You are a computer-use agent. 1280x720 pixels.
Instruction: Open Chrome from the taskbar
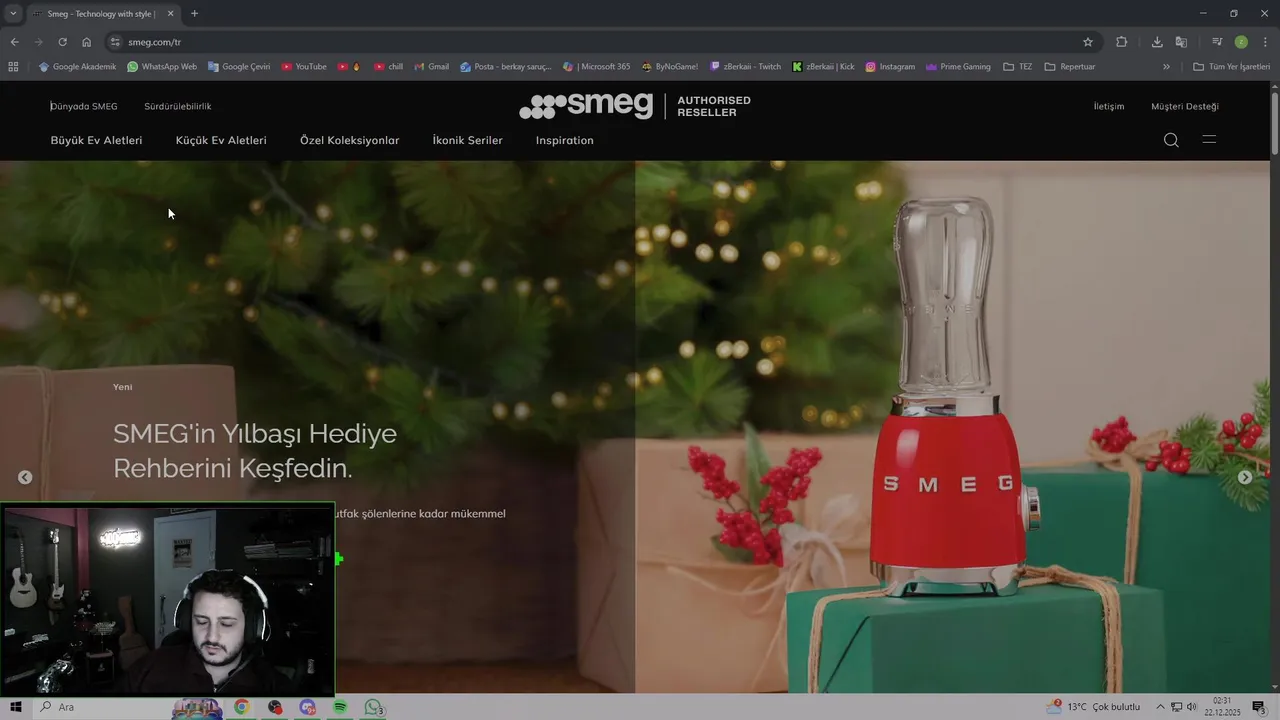click(241, 707)
